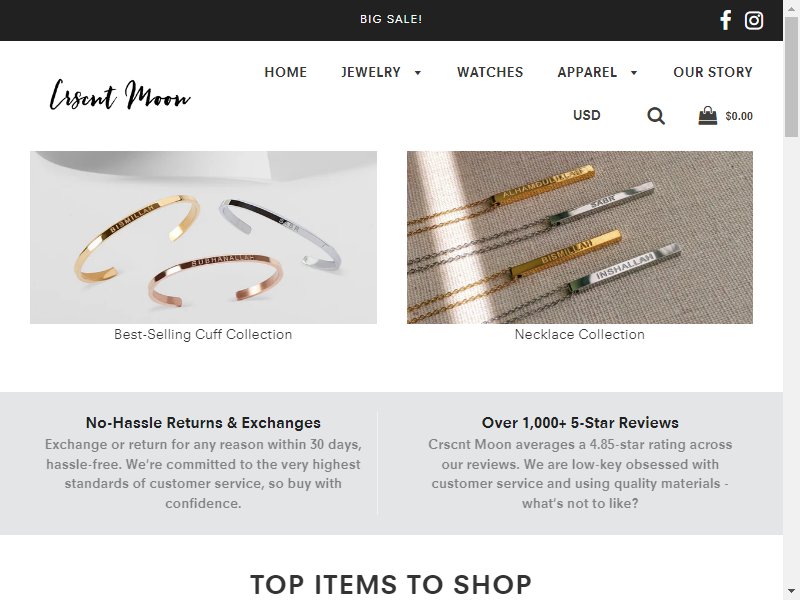Click the BIG SALE! announcement banner
This screenshot has width=800, height=600.
coord(391,19)
